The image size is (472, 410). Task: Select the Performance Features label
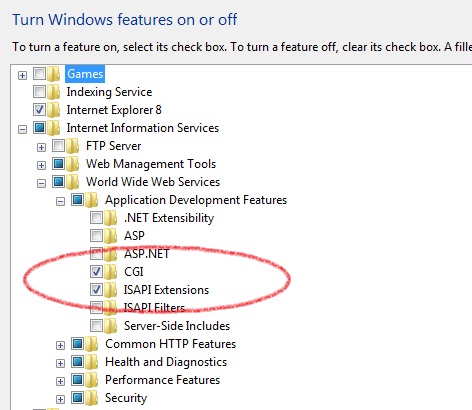click(x=163, y=380)
